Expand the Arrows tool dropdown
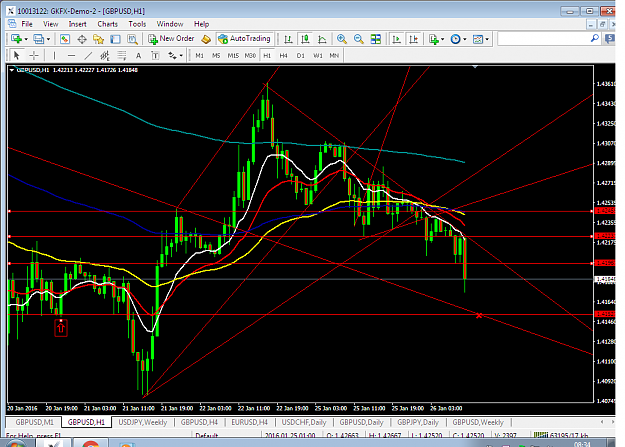The image size is (625, 447). (x=181, y=56)
